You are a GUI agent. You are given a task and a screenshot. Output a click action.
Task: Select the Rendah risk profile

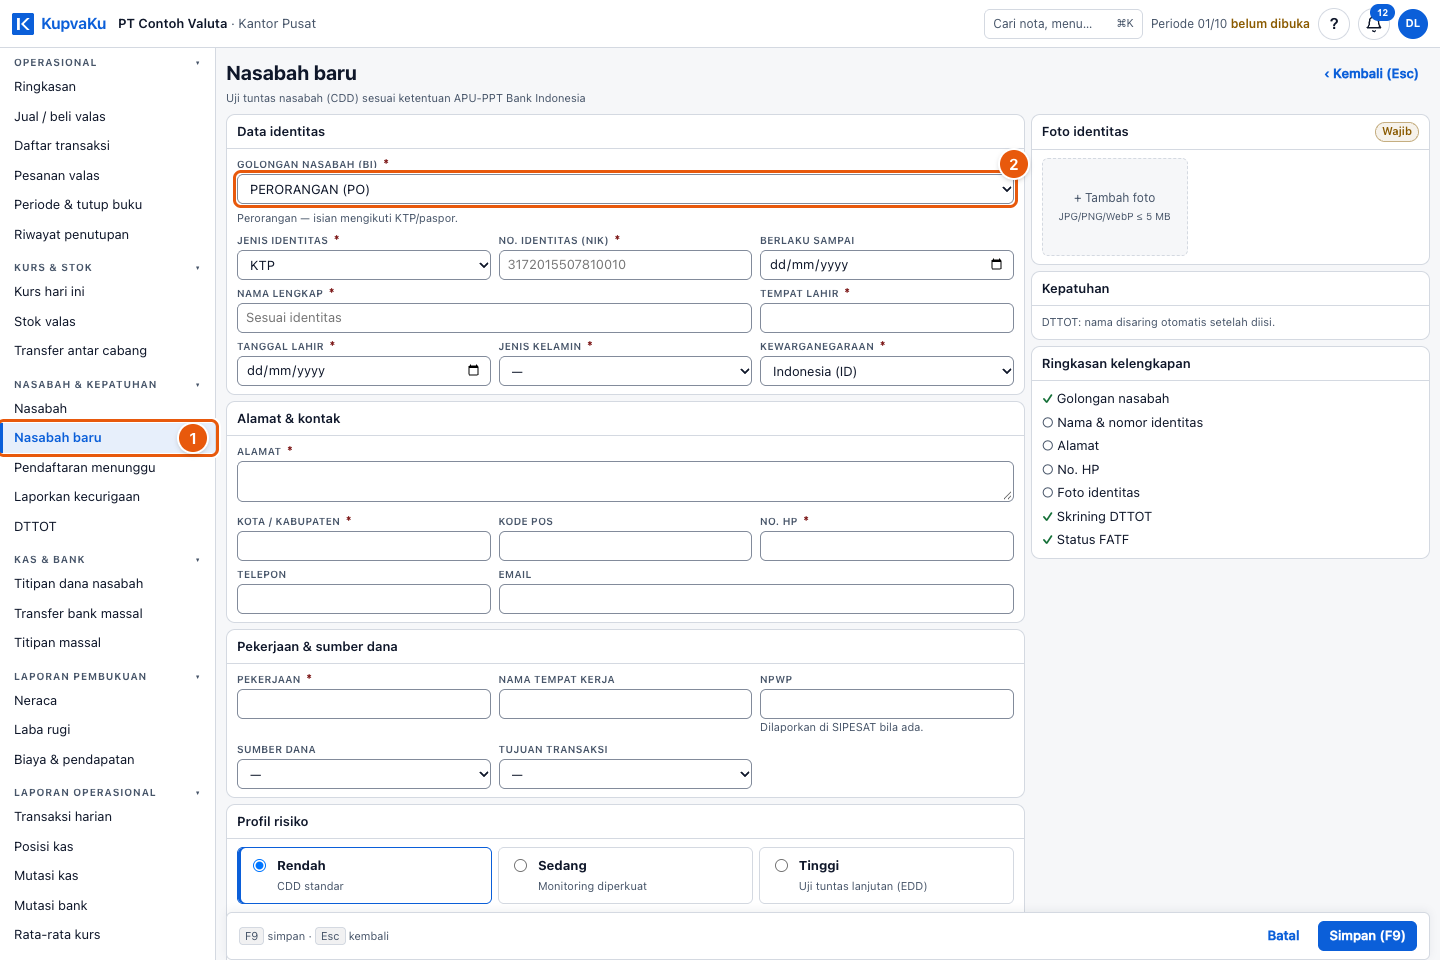click(x=364, y=875)
